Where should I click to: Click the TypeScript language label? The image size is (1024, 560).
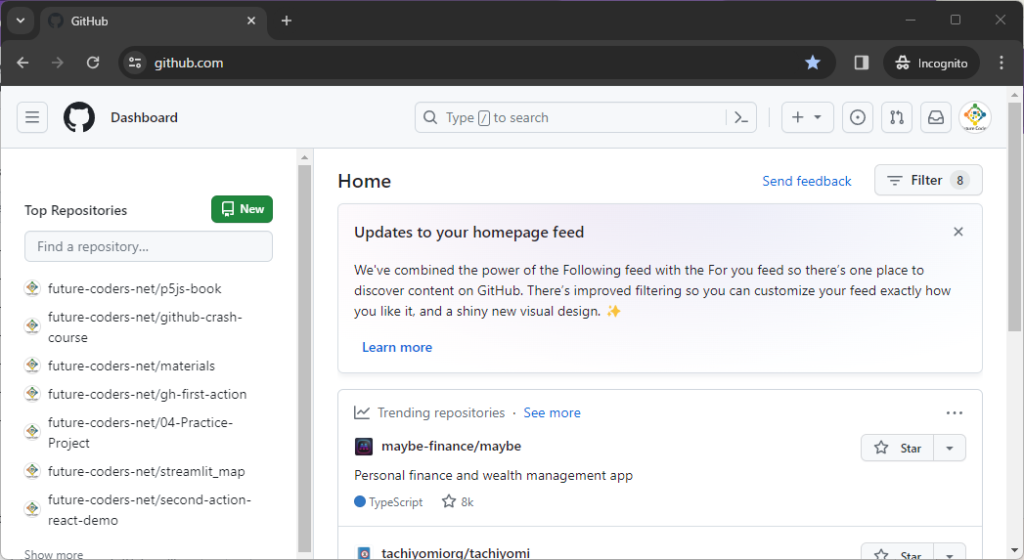(x=389, y=502)
